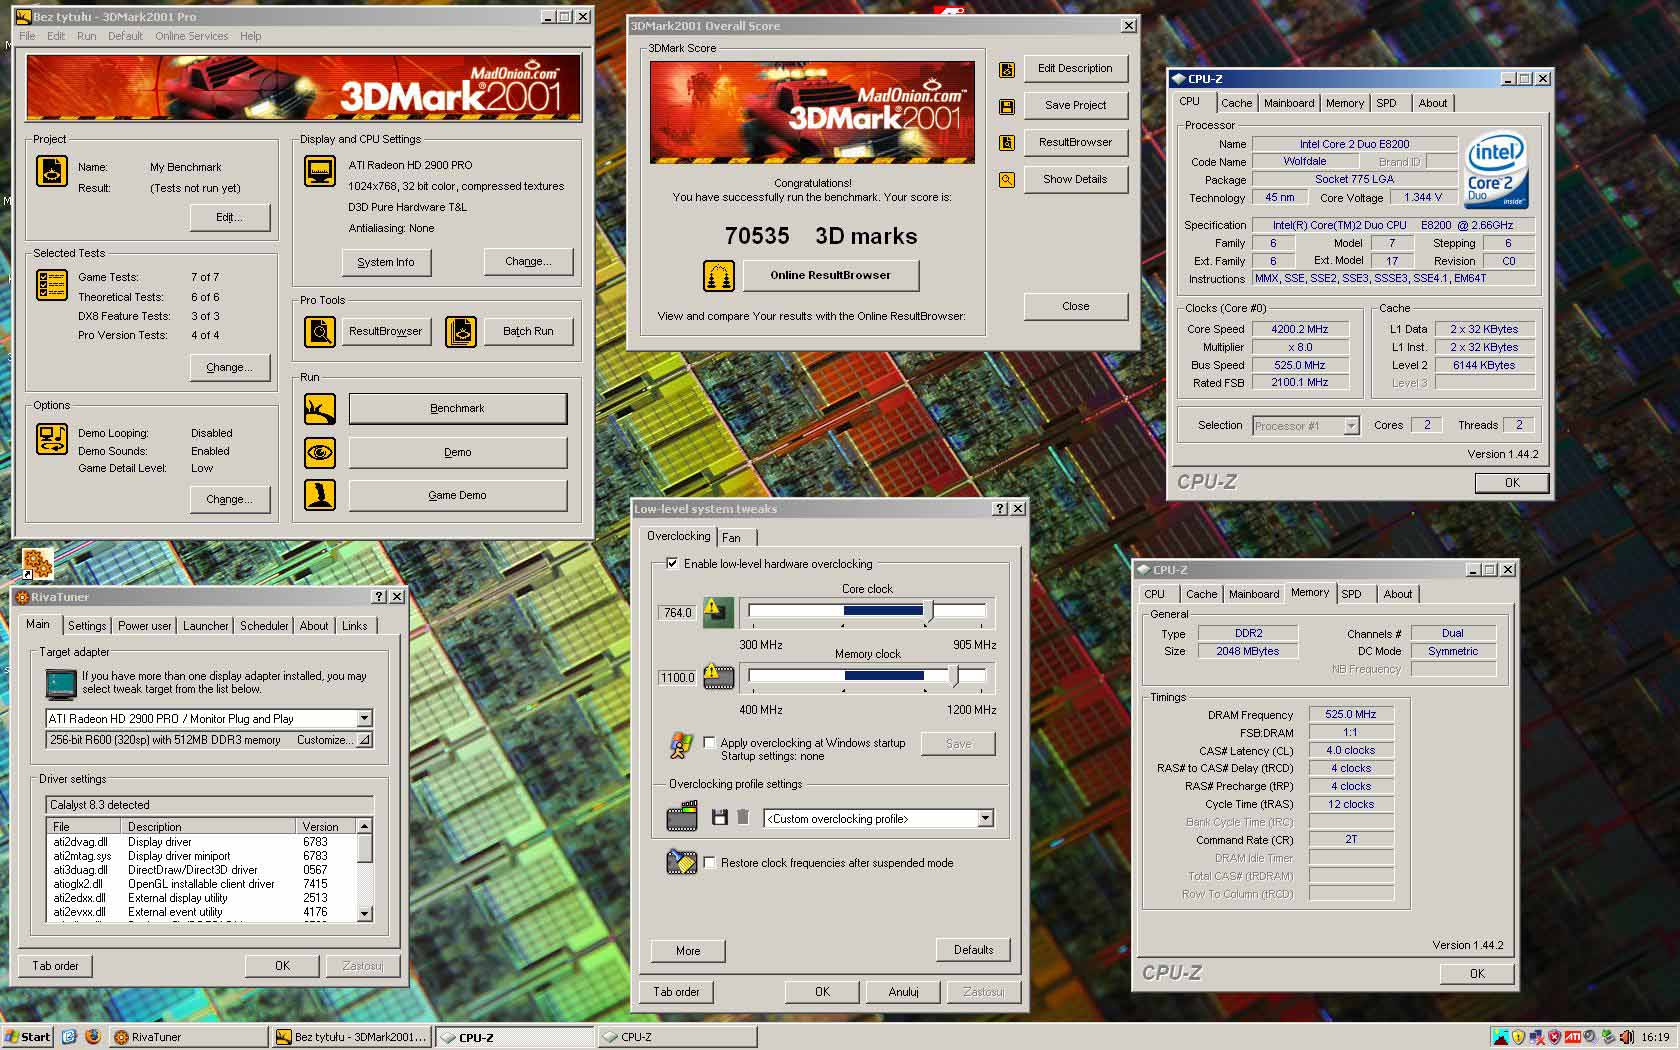Click the context help button in RivaTuner title bar

379,597
